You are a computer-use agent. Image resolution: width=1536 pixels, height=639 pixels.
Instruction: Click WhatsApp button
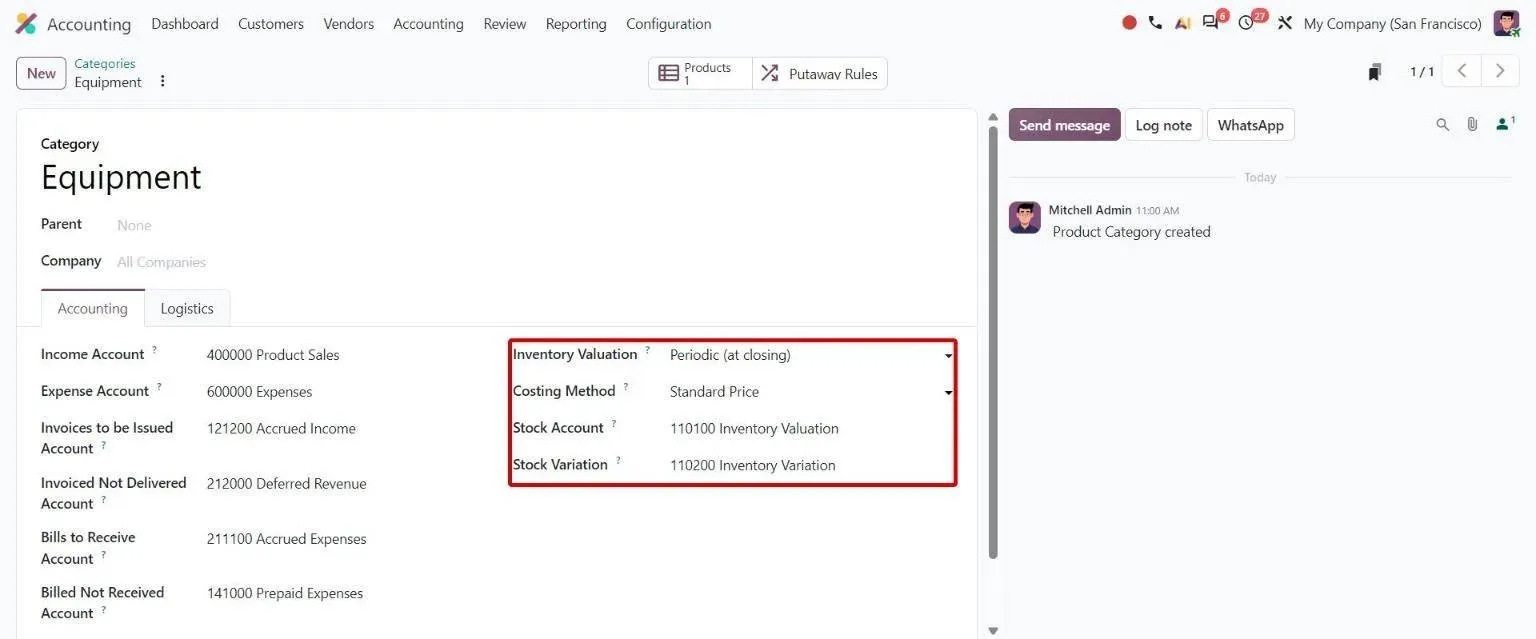[x=1251, y=125]
